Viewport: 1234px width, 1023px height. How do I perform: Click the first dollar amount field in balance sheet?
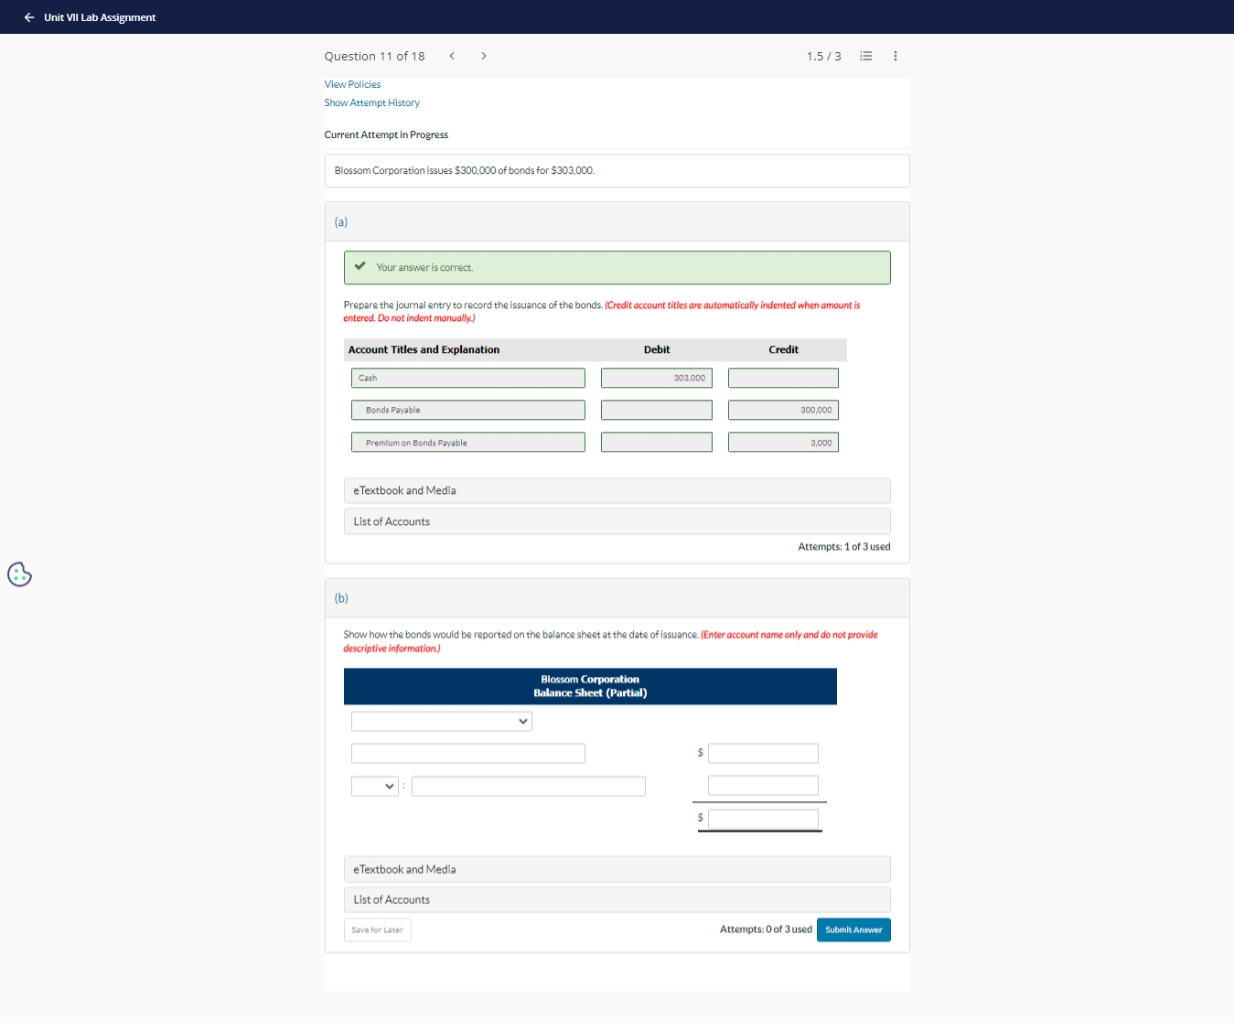[x=763, y=753]
